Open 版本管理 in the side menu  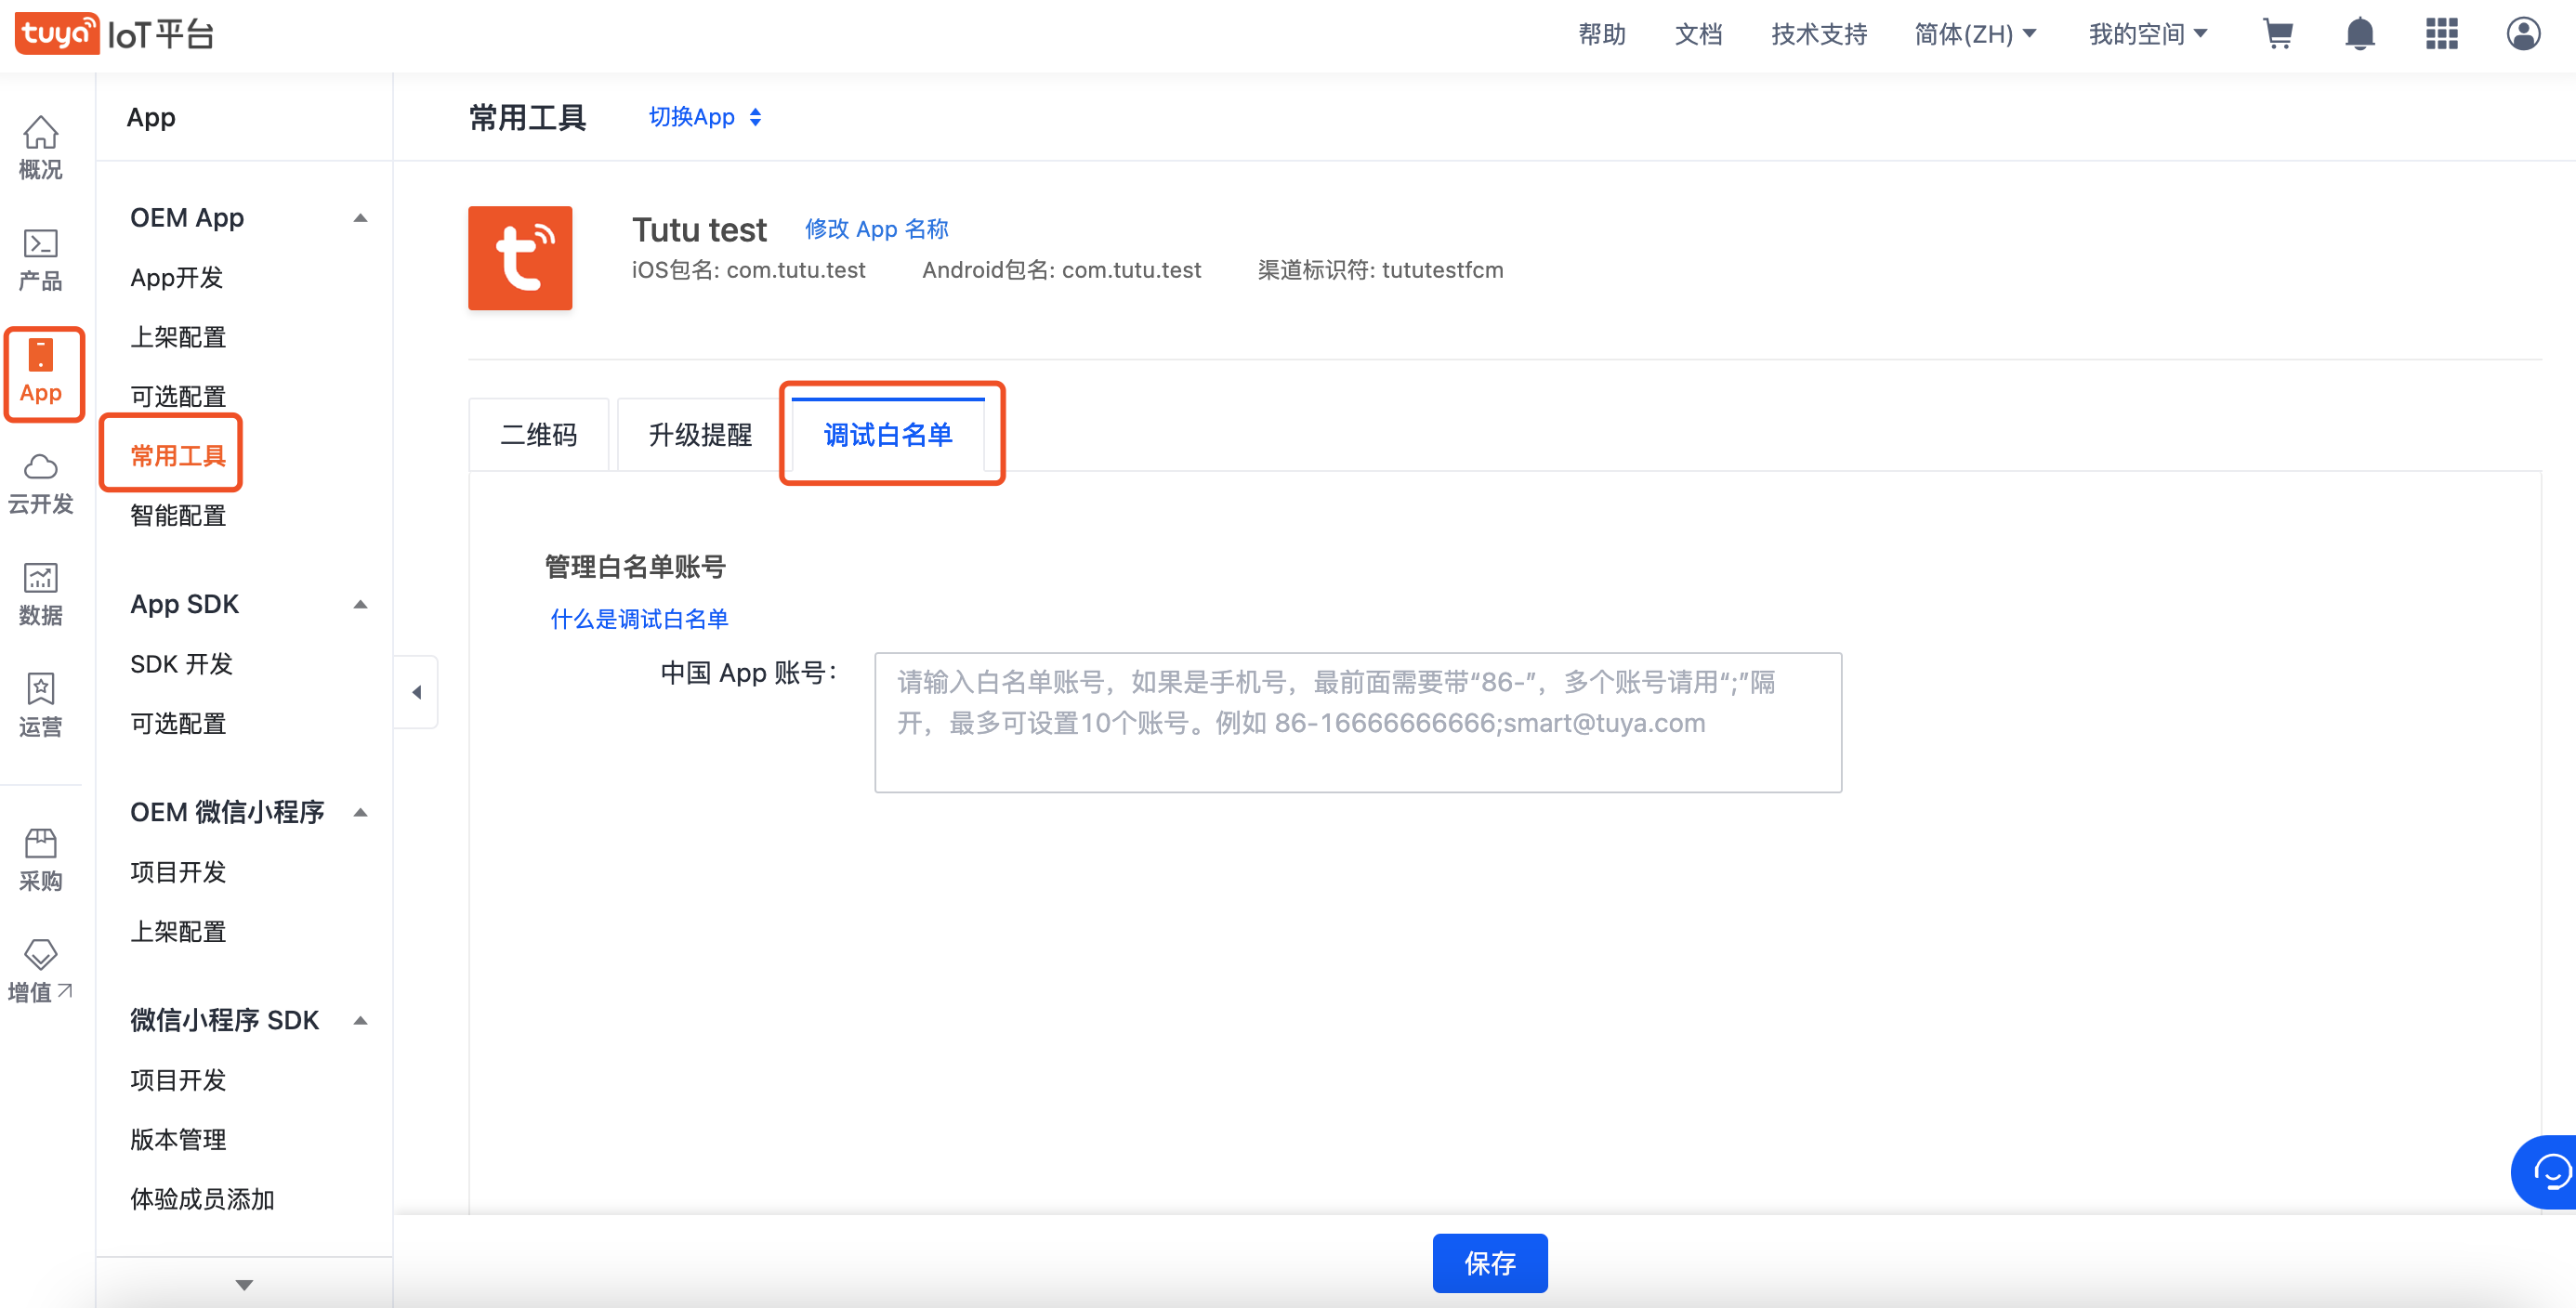tap(178, 1139)
